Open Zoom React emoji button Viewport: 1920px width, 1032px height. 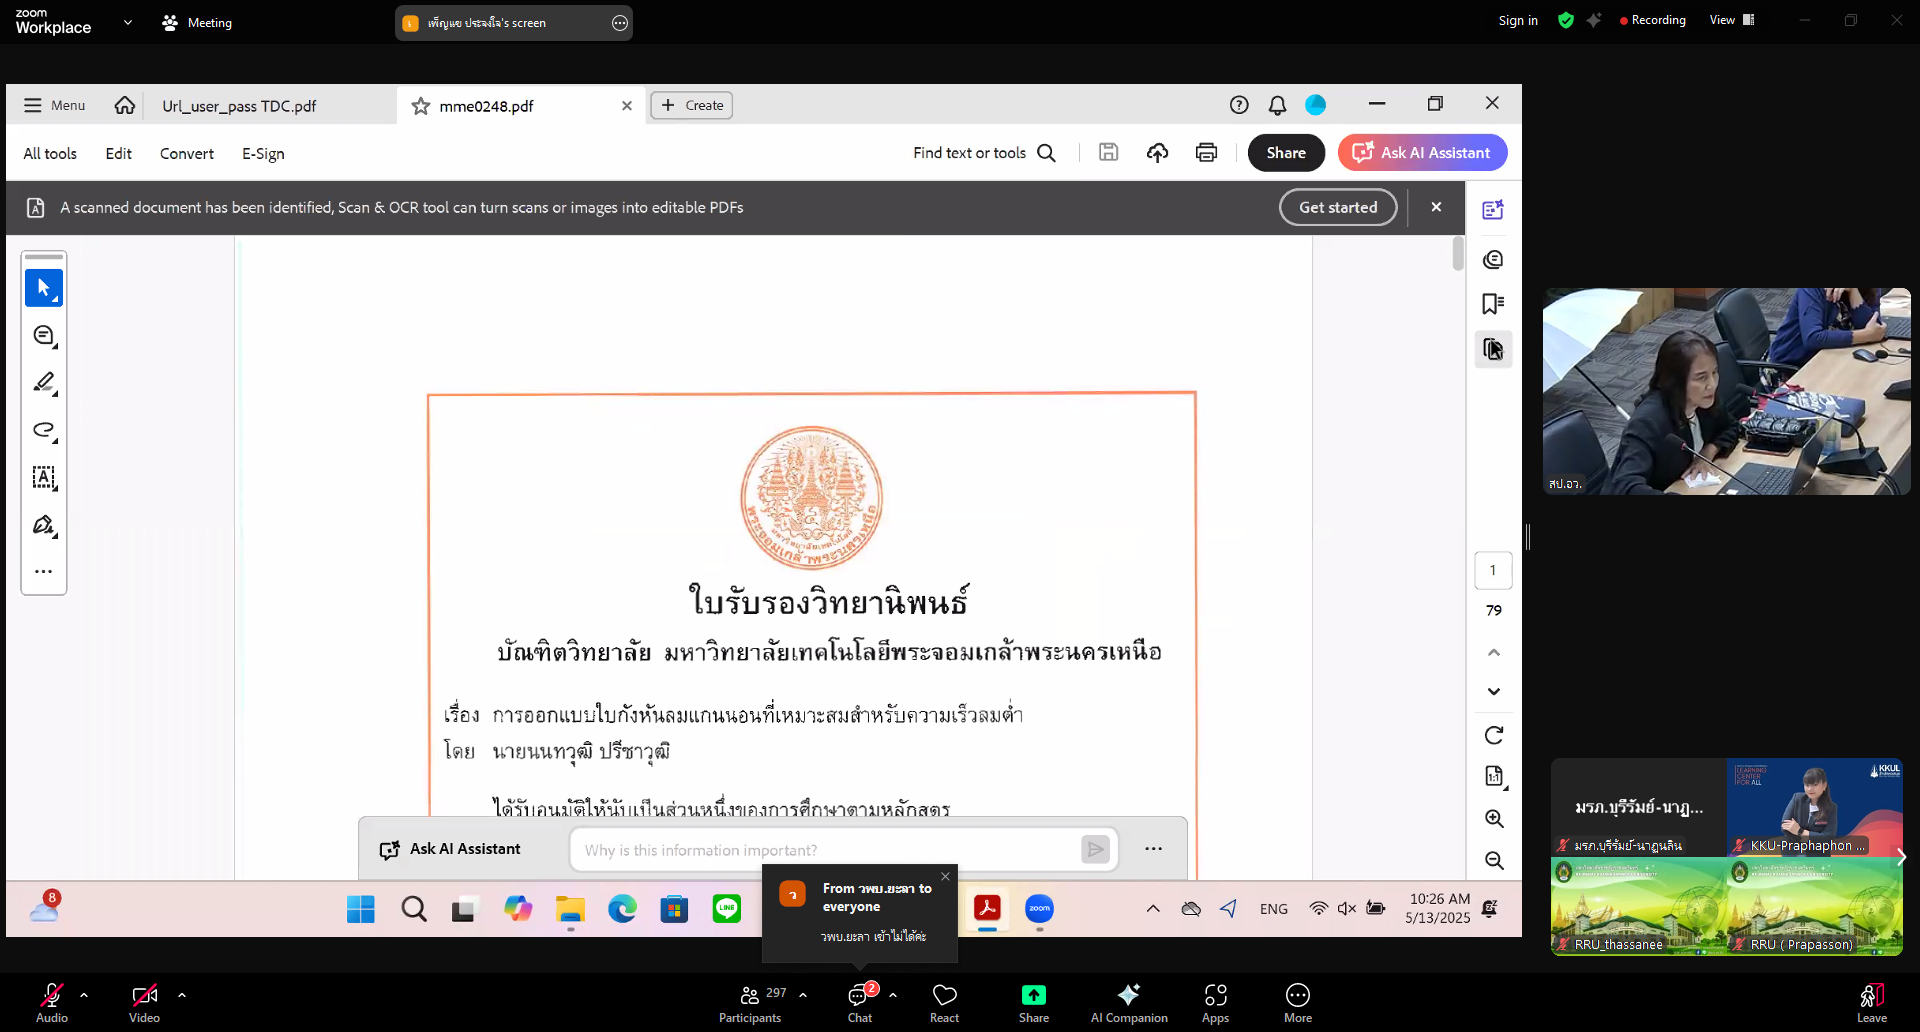[945, 1003]
